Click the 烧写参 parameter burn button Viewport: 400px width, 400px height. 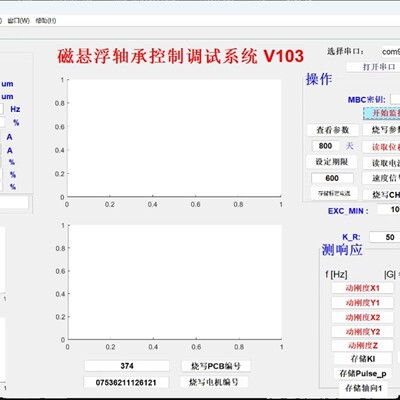click(381, 130)
